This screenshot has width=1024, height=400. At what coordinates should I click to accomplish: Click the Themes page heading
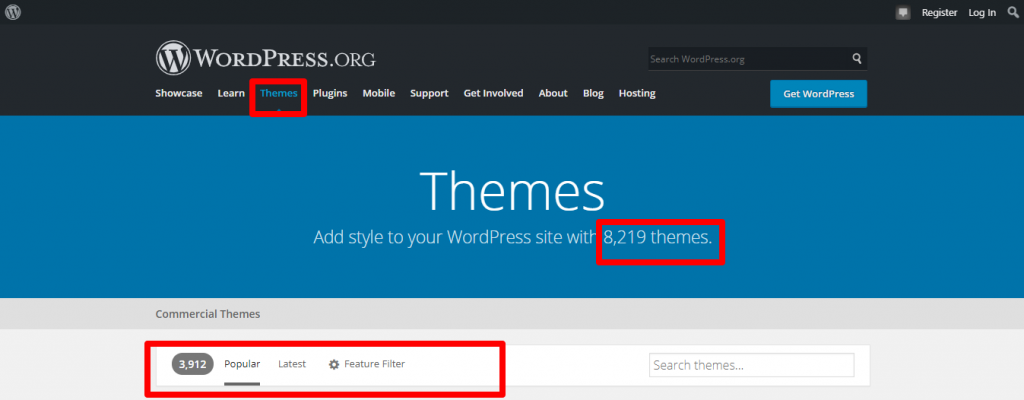click(x=512, y=190)
